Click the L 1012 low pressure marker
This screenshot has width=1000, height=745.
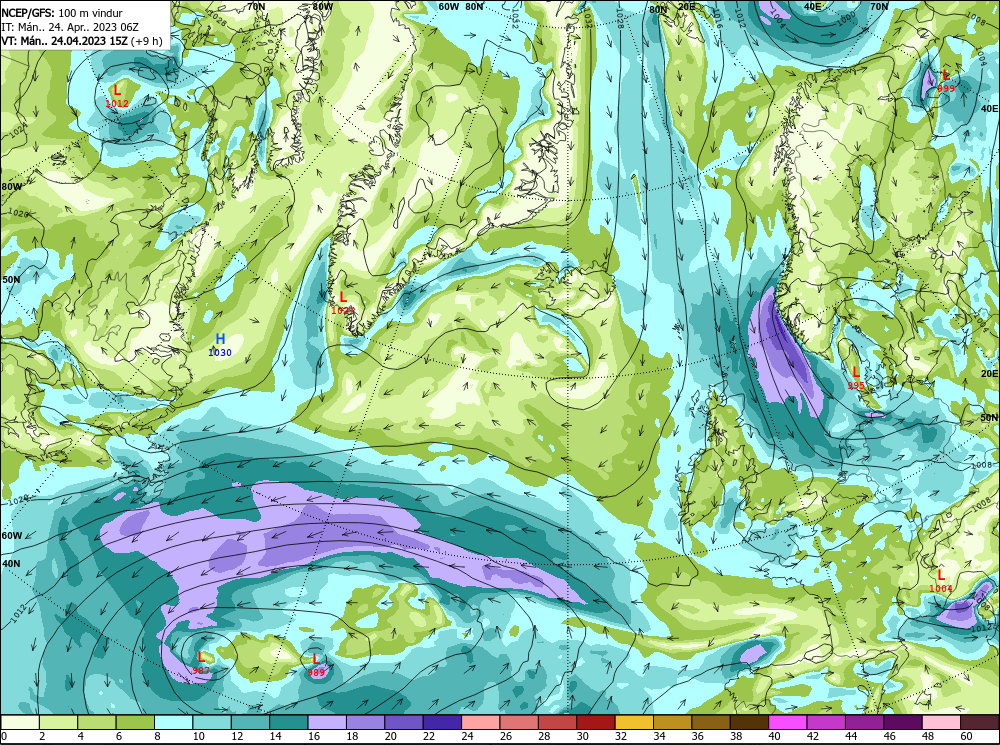coord(117,96)
